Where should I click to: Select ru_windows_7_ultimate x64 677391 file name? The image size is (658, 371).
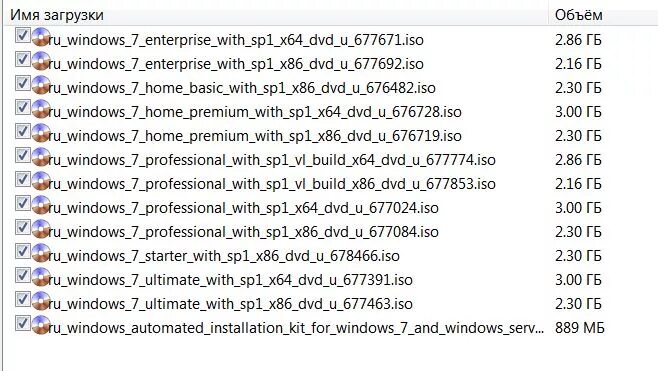click(x=230, y=280)
